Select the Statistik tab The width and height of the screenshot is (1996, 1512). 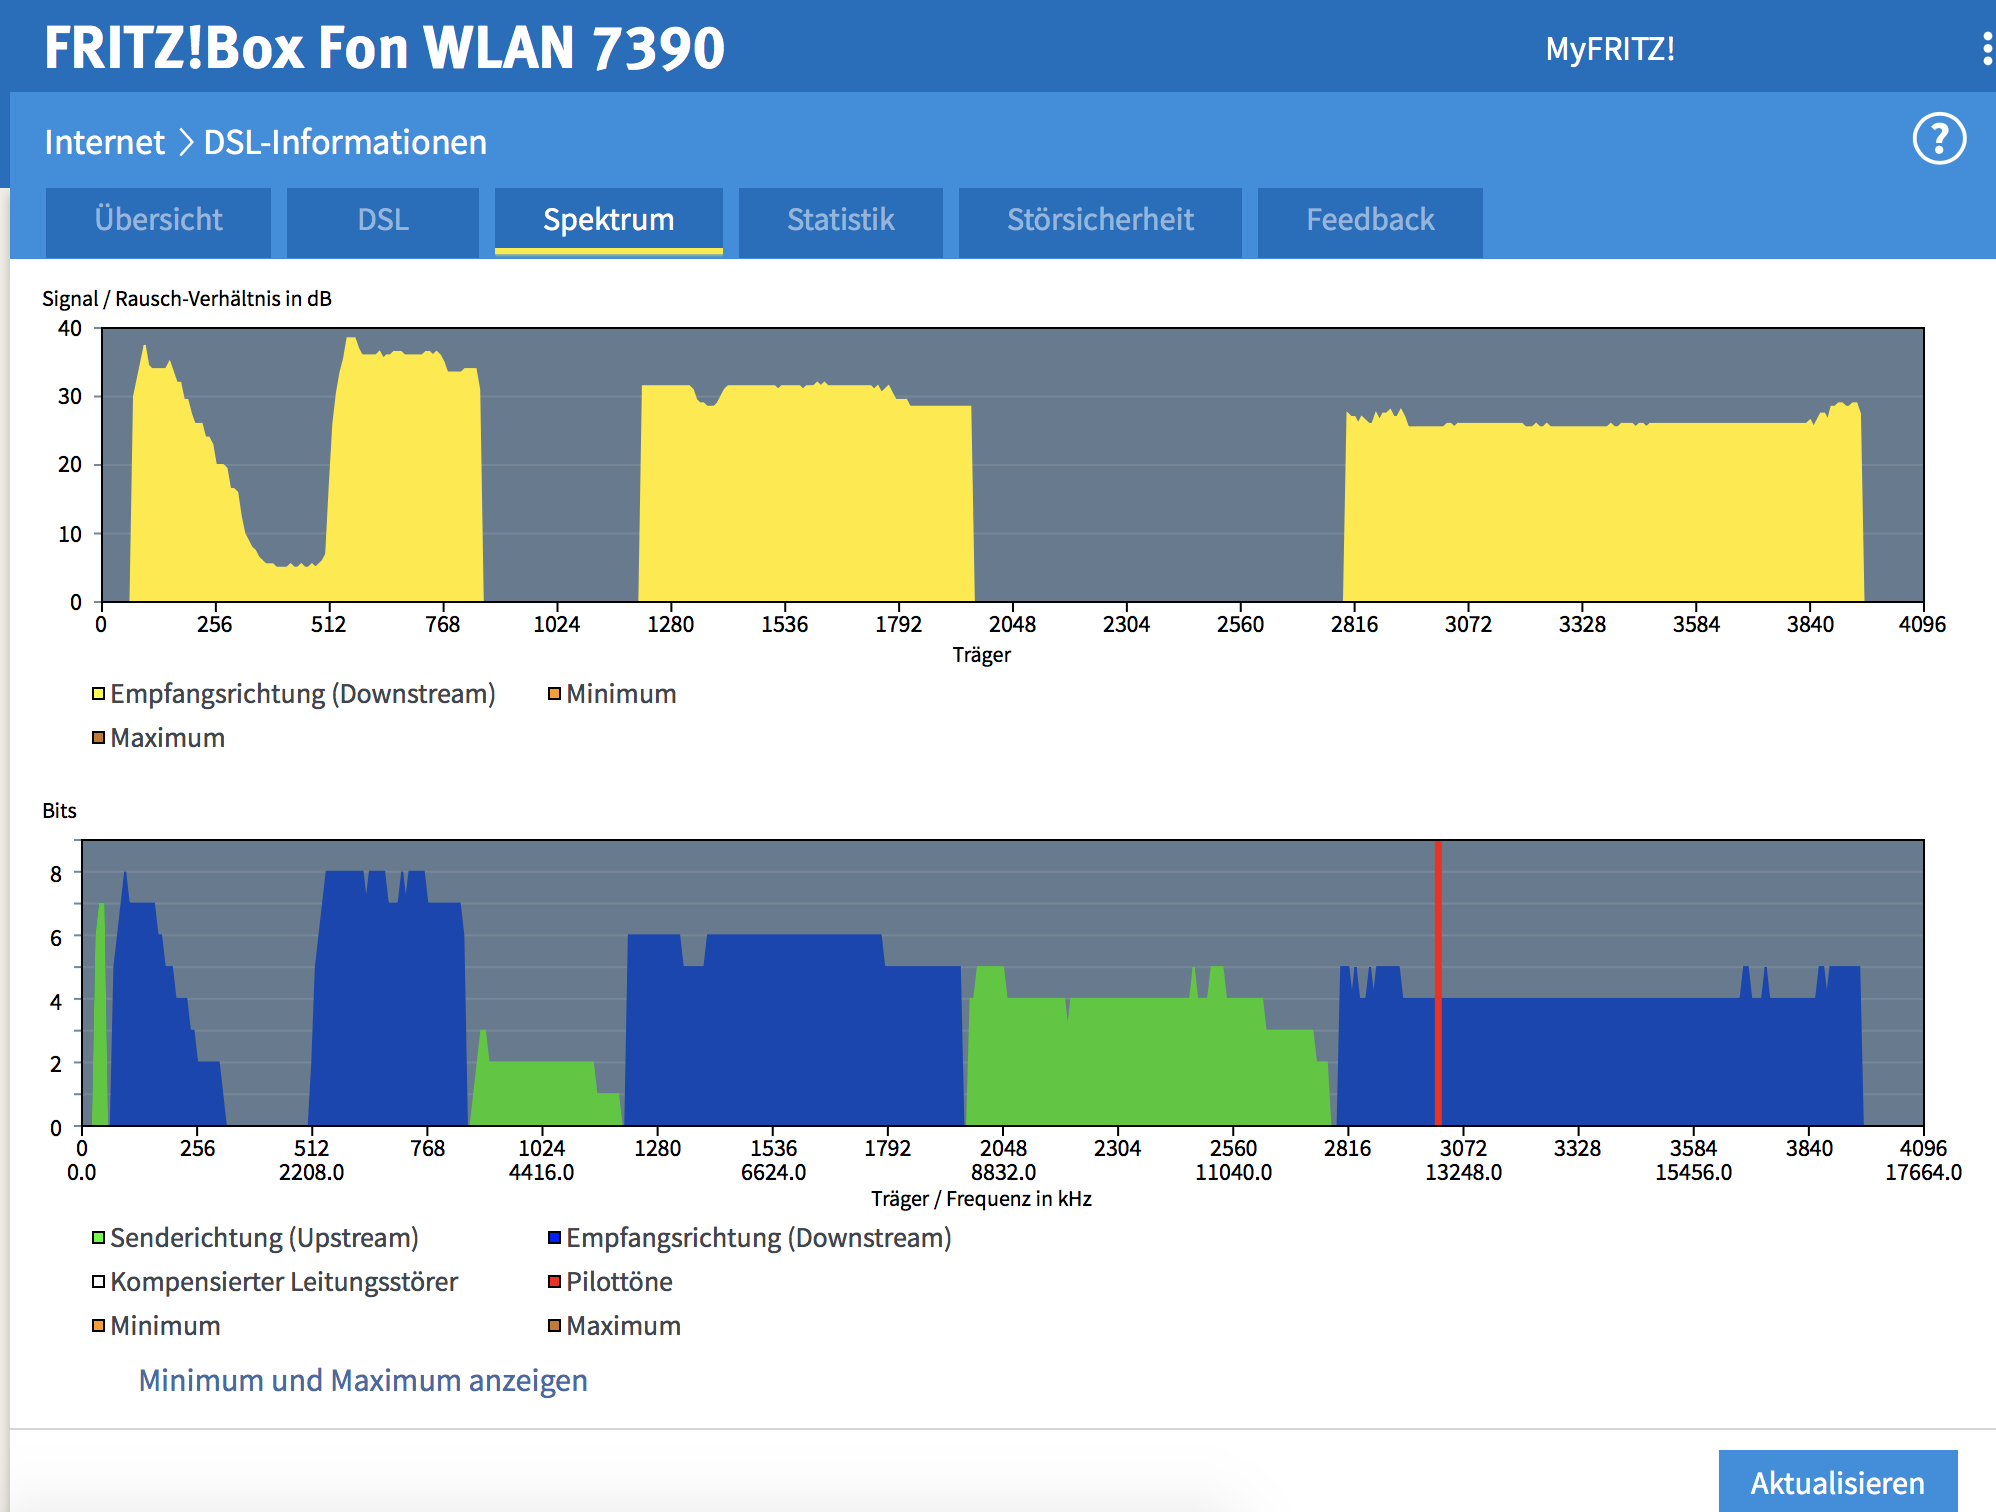pyautogui.click(x=840, y=220)
